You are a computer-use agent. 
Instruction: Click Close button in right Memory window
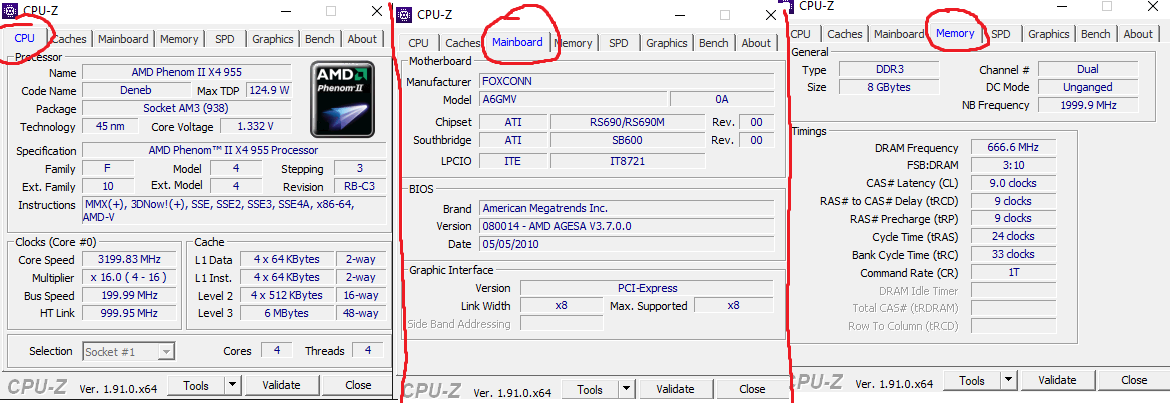tap(1134, 381)
